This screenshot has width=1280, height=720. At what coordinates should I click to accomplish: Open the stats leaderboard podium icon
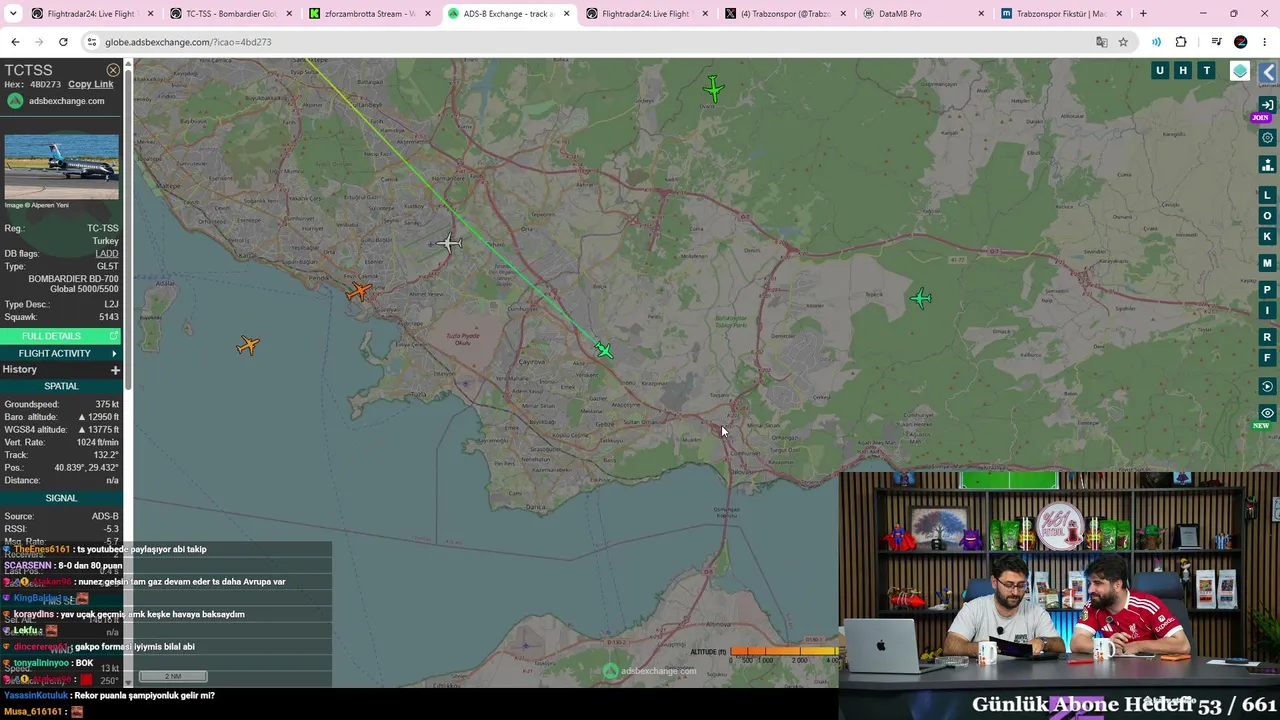coord(1268,165)
